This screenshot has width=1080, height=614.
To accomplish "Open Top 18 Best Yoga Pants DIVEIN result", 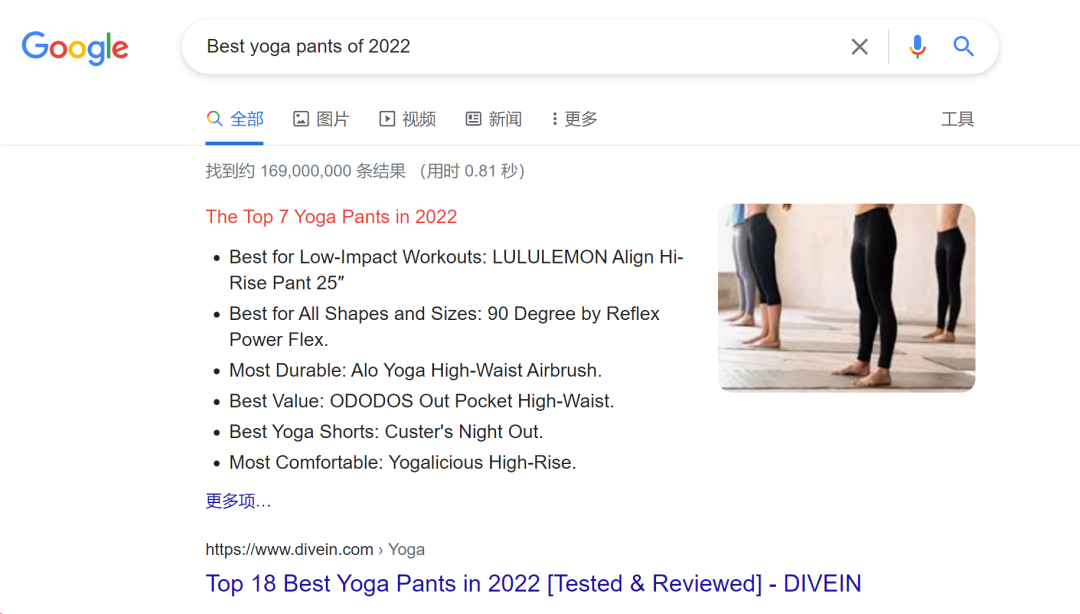I will click(533, 584).
